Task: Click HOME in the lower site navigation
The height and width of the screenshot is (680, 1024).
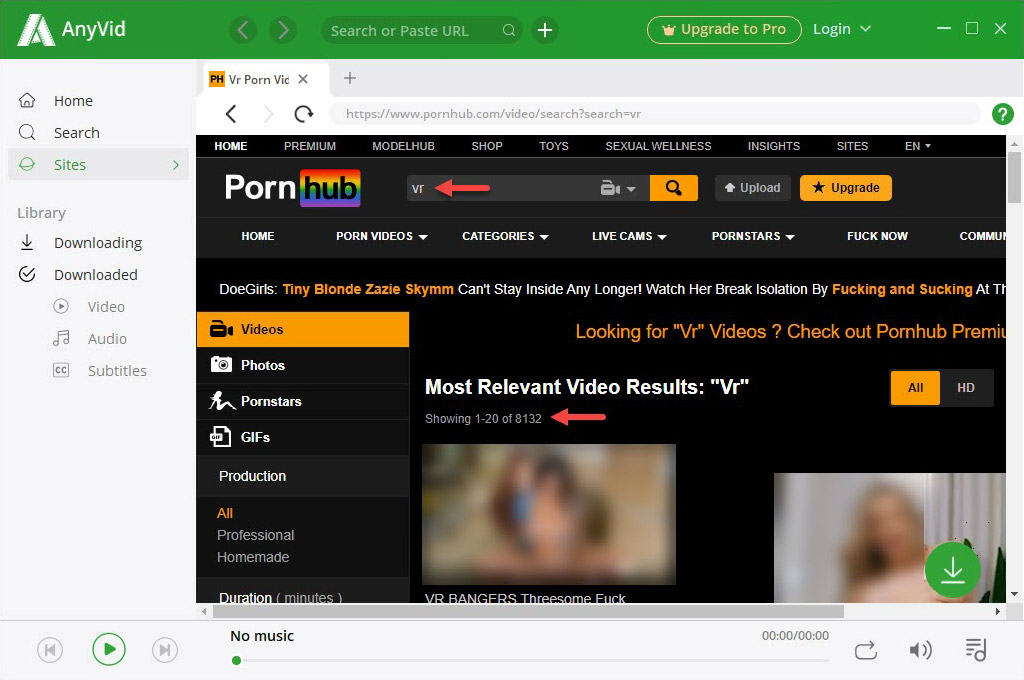Action: click(x=257, y=236)
